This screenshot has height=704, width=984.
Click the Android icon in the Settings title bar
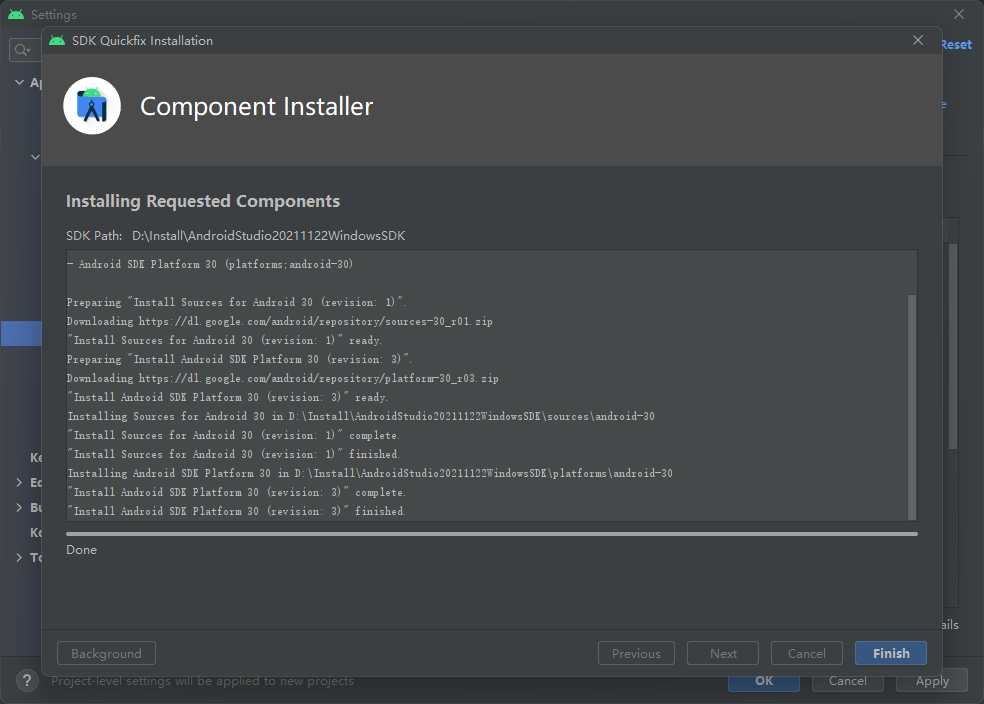[16, 14]
